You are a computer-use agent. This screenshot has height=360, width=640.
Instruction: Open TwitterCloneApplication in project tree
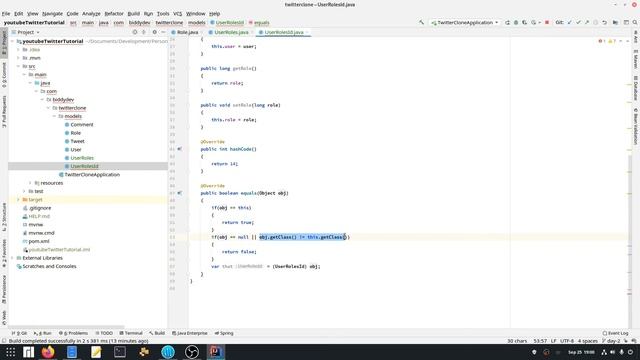(x=92, y=175)
